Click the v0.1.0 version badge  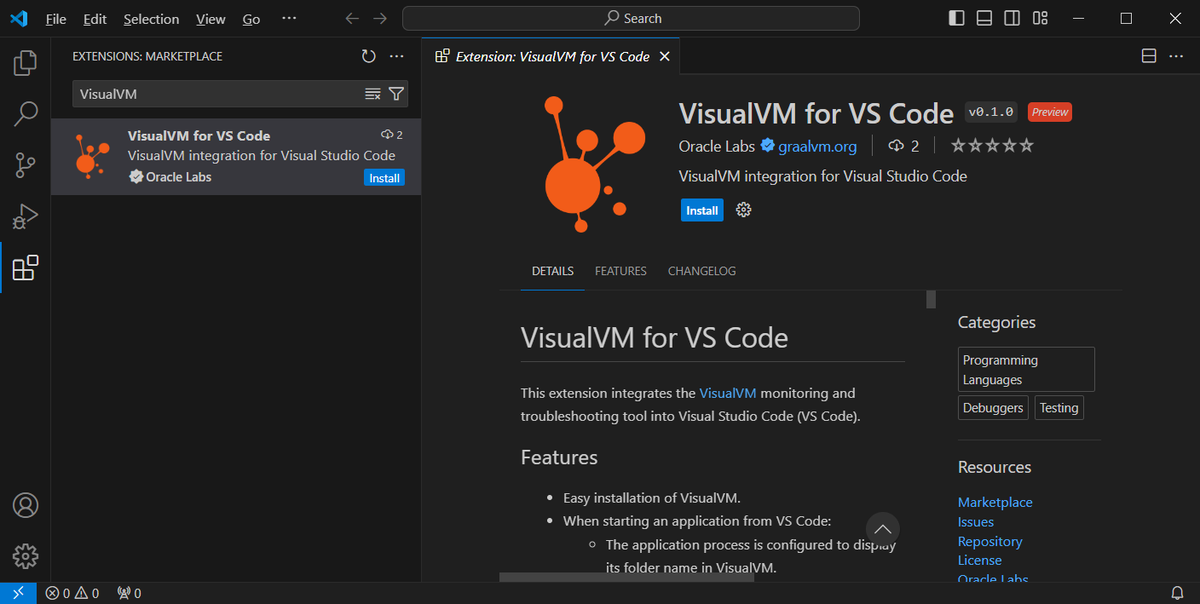click(992, 112)
